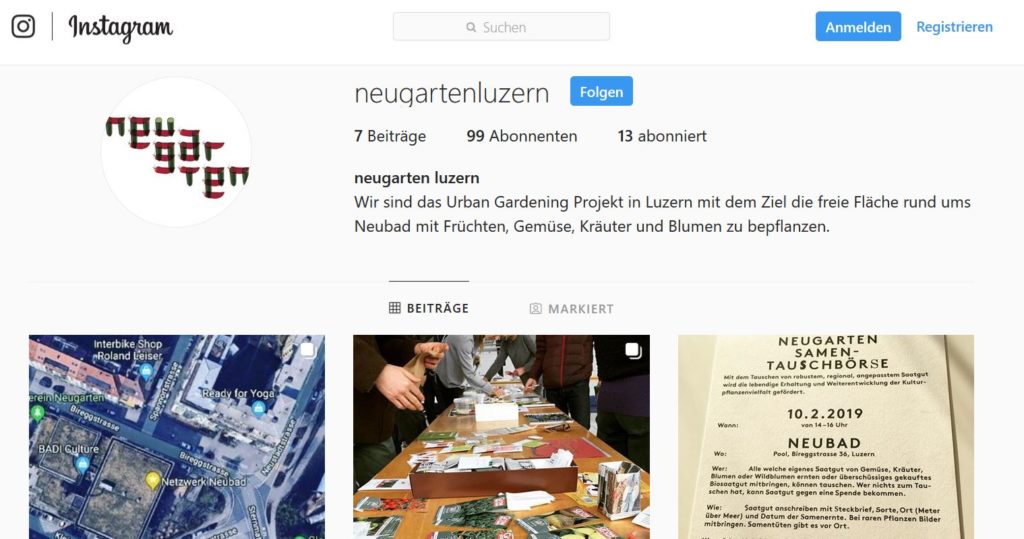Click the blue Anmelden button
The image size is (1024, 539).
click(858, 27)
